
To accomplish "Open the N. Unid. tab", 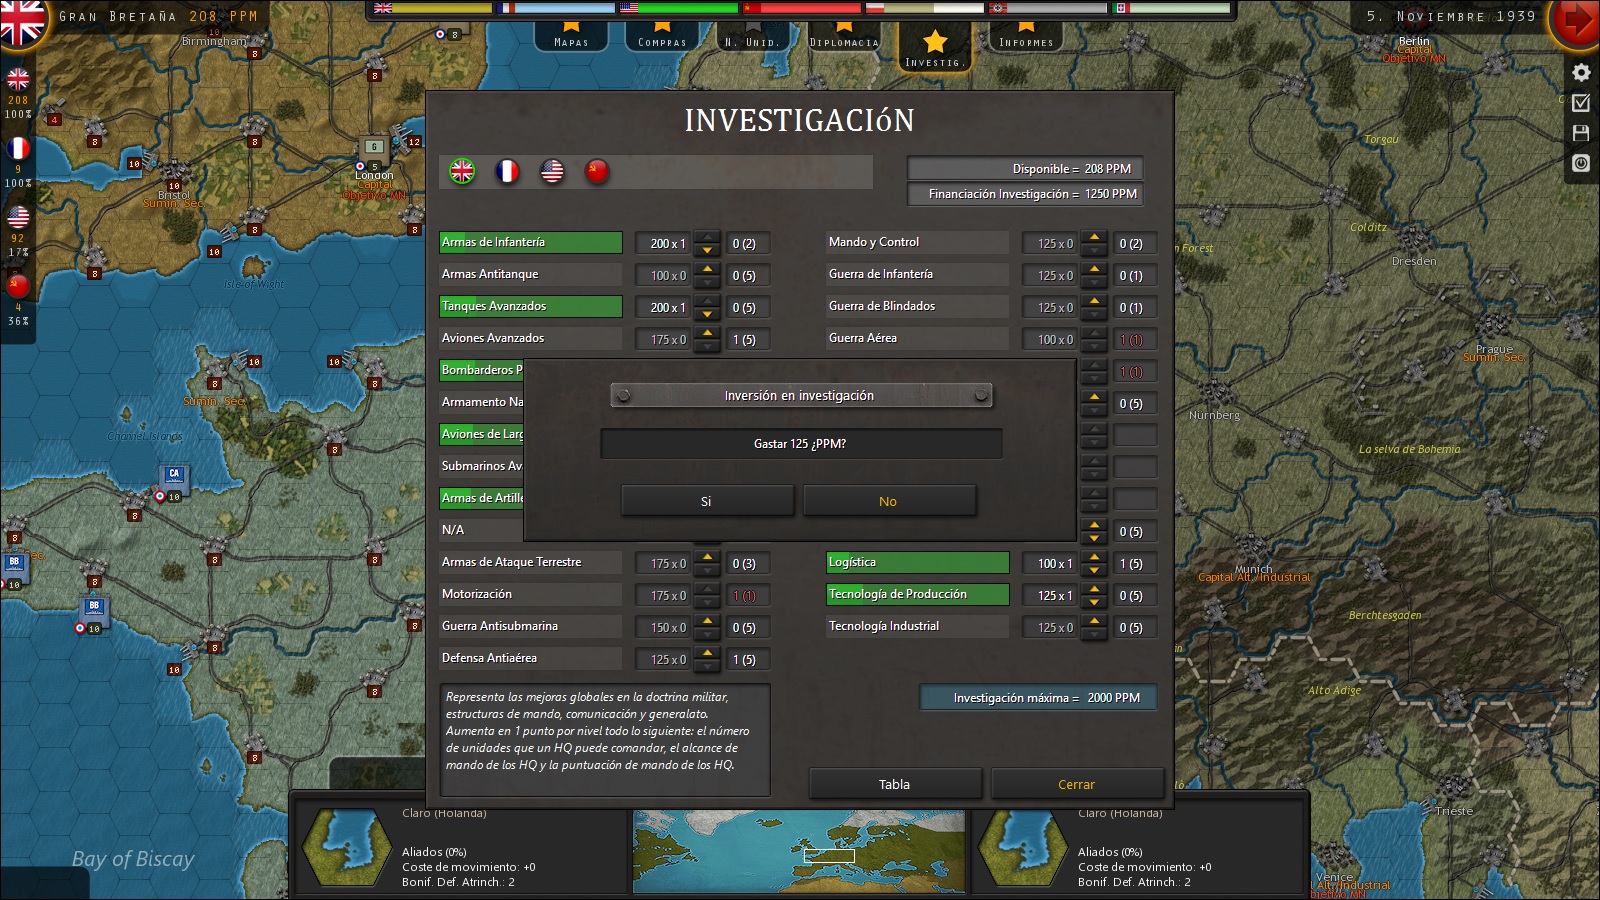I will click(752, 37).
